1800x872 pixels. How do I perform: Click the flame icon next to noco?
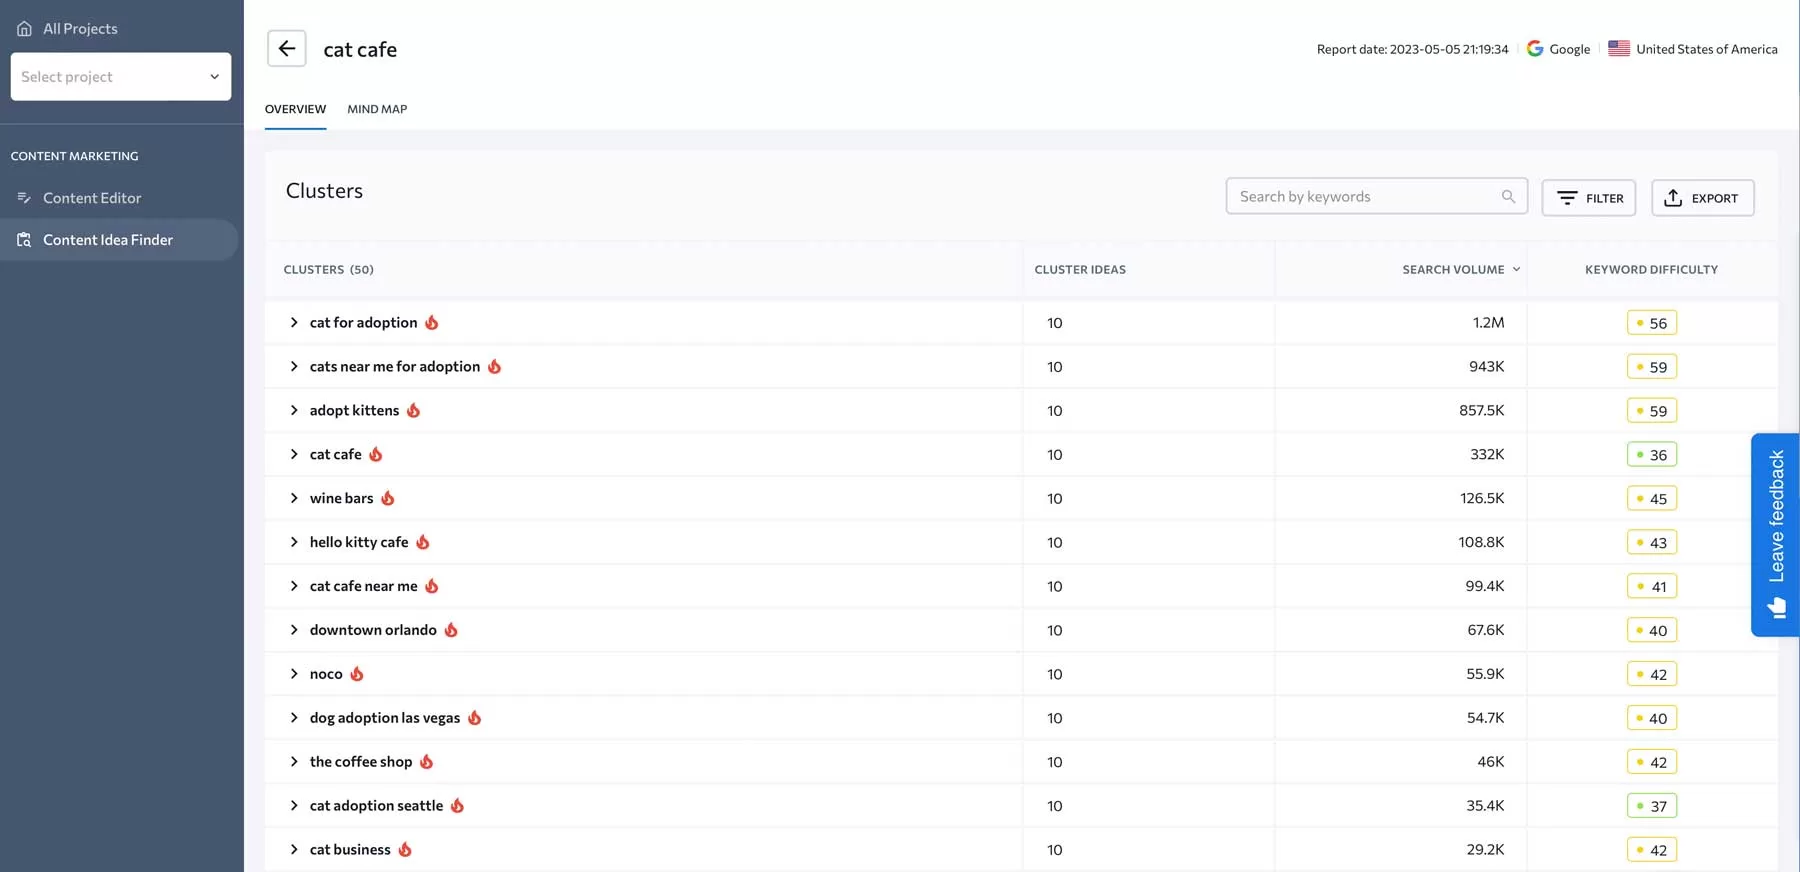pos(357,674)
